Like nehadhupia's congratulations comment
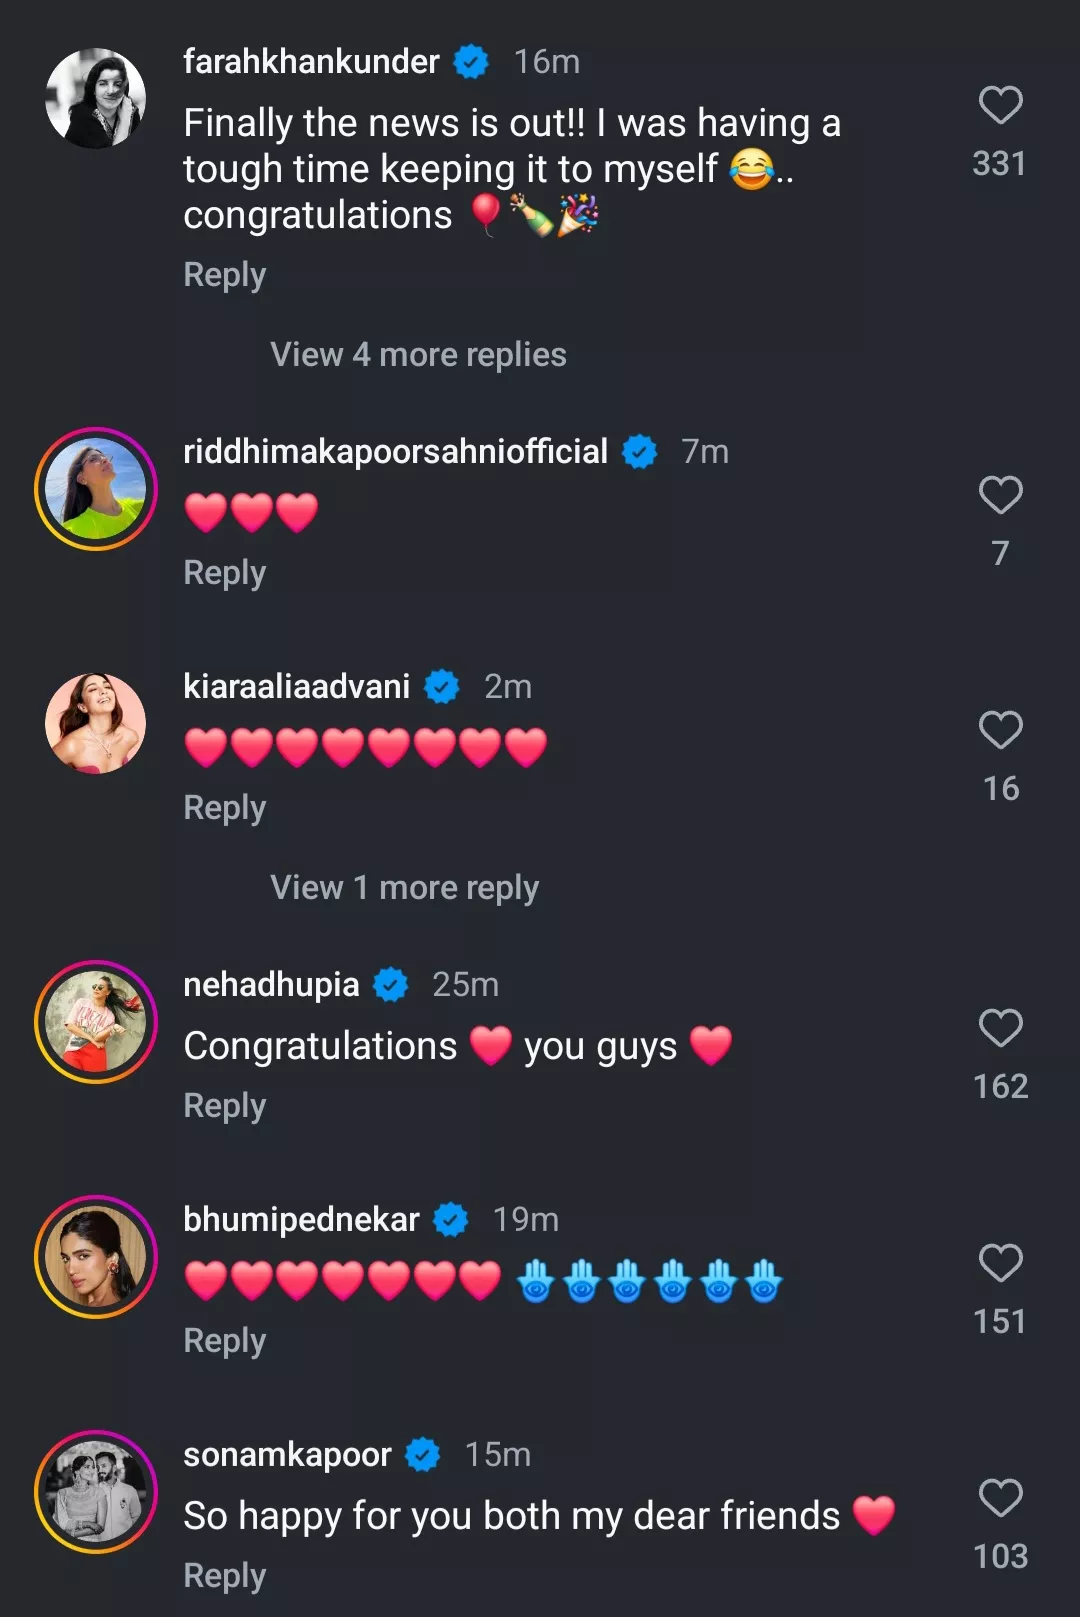 (1000, 1028)
